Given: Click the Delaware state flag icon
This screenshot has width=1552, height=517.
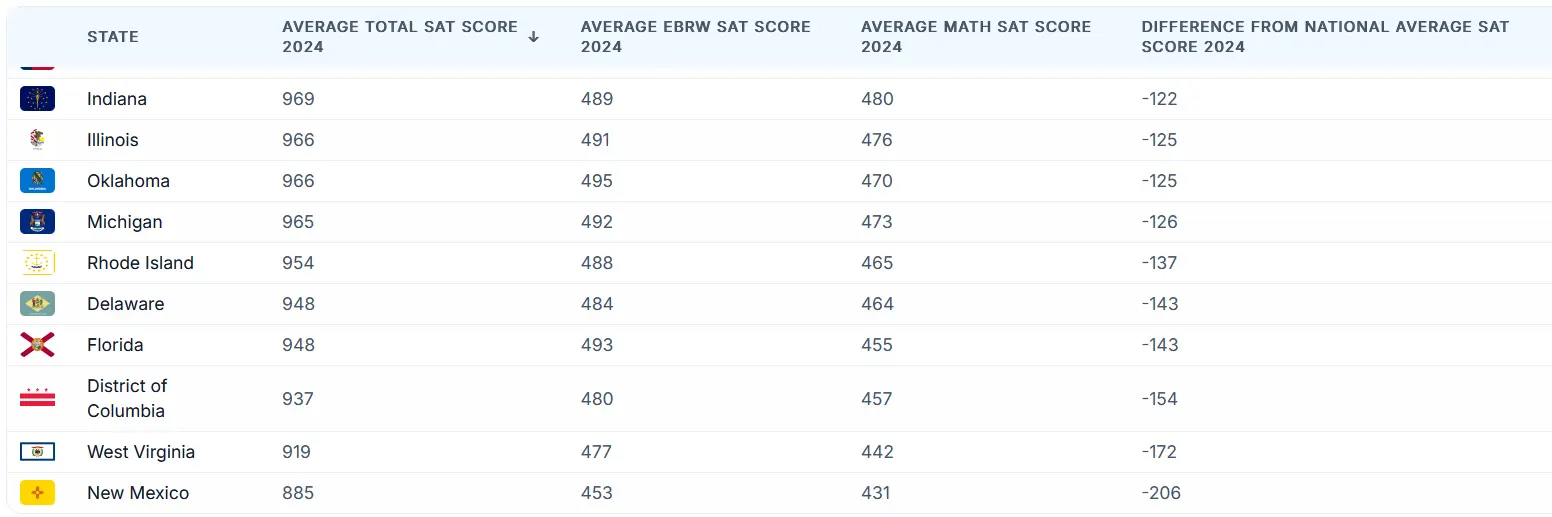Looking at the screenshot, I should (37, 304).
